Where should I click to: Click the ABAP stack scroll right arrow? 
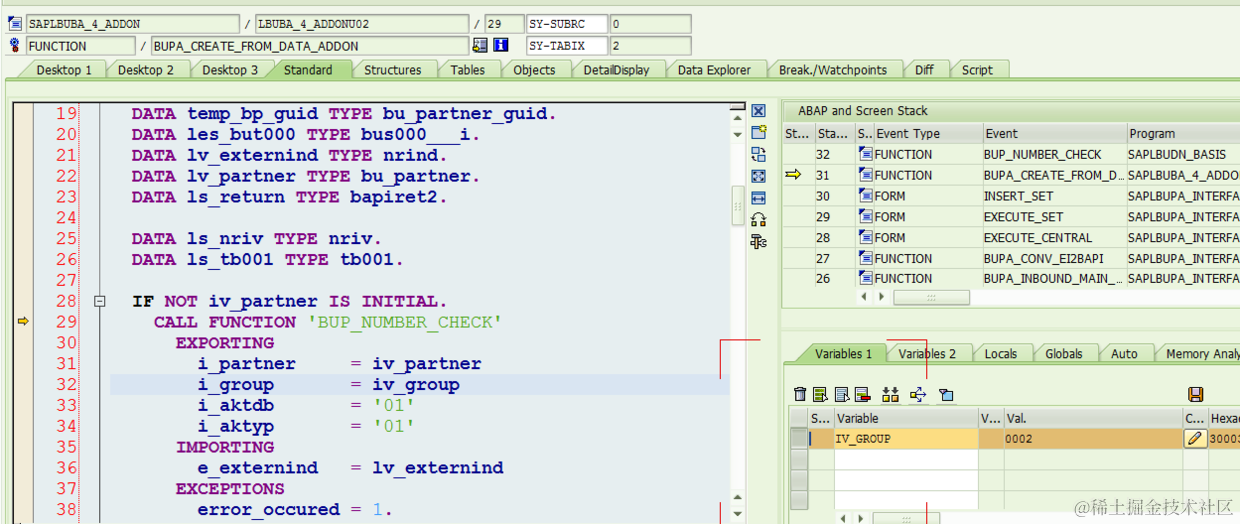click(881, 297)
